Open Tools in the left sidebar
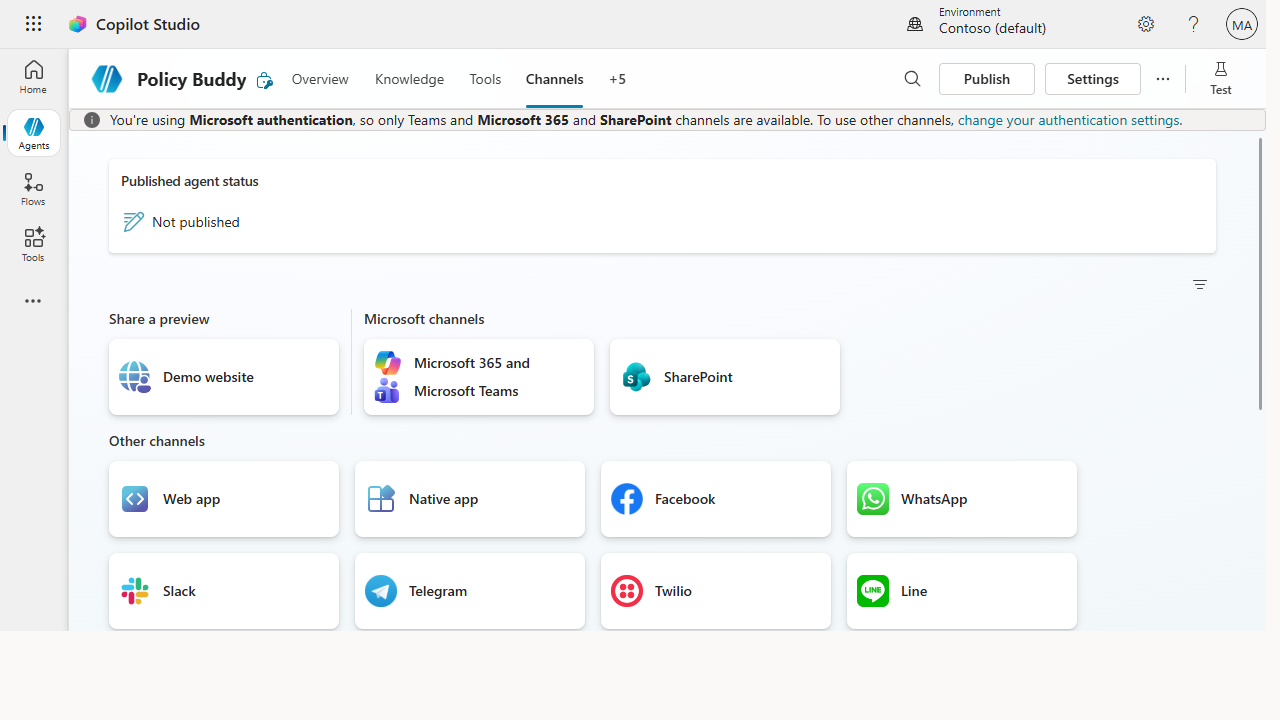Viewport: 1280px width, 720px height. coord(33,245)
